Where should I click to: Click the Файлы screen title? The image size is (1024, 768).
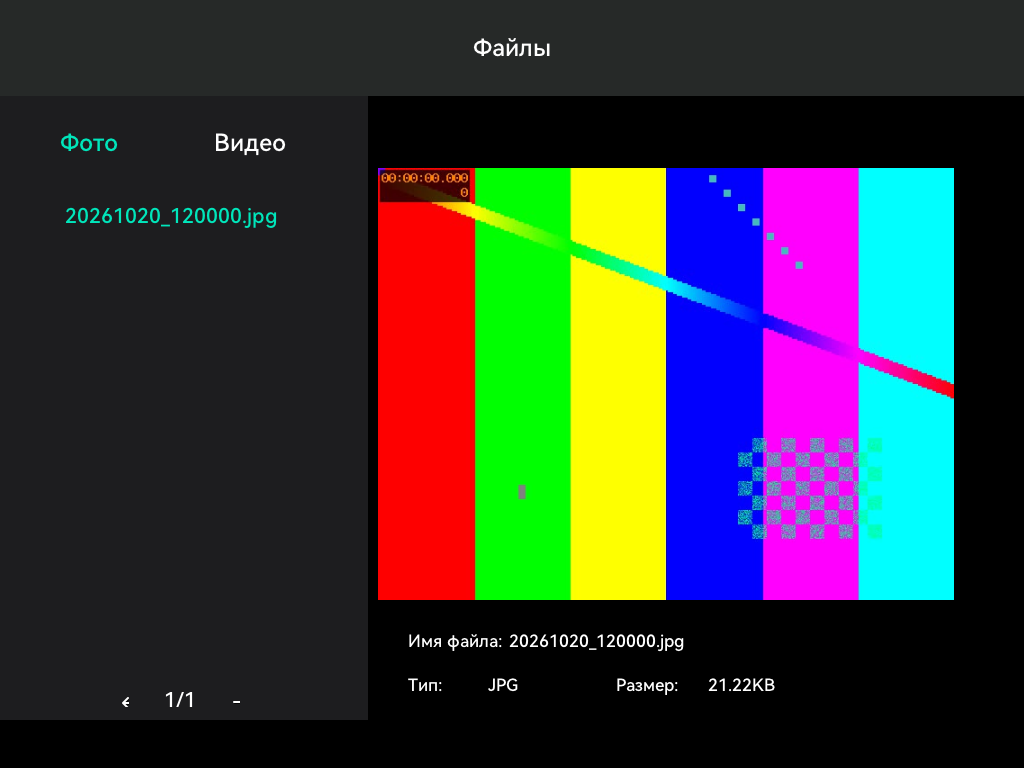(x=512, y=48)
